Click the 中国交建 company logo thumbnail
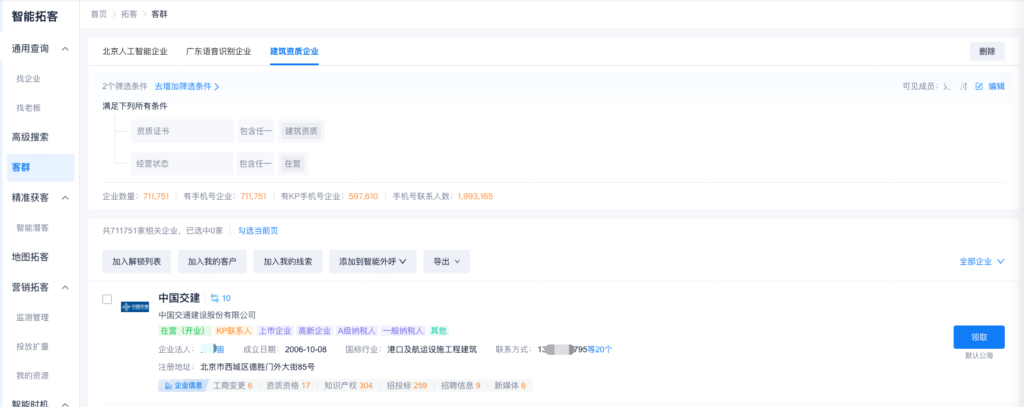1024x407 pixels. click(134, 306)
